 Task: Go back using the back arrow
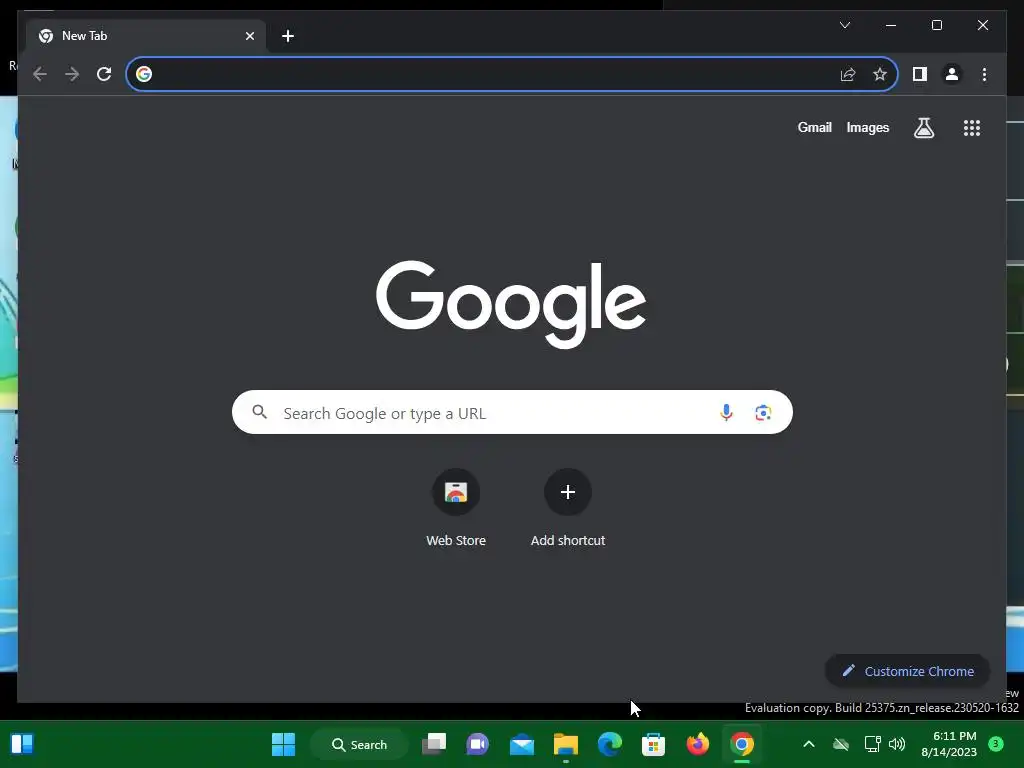(x=40, y=74)
